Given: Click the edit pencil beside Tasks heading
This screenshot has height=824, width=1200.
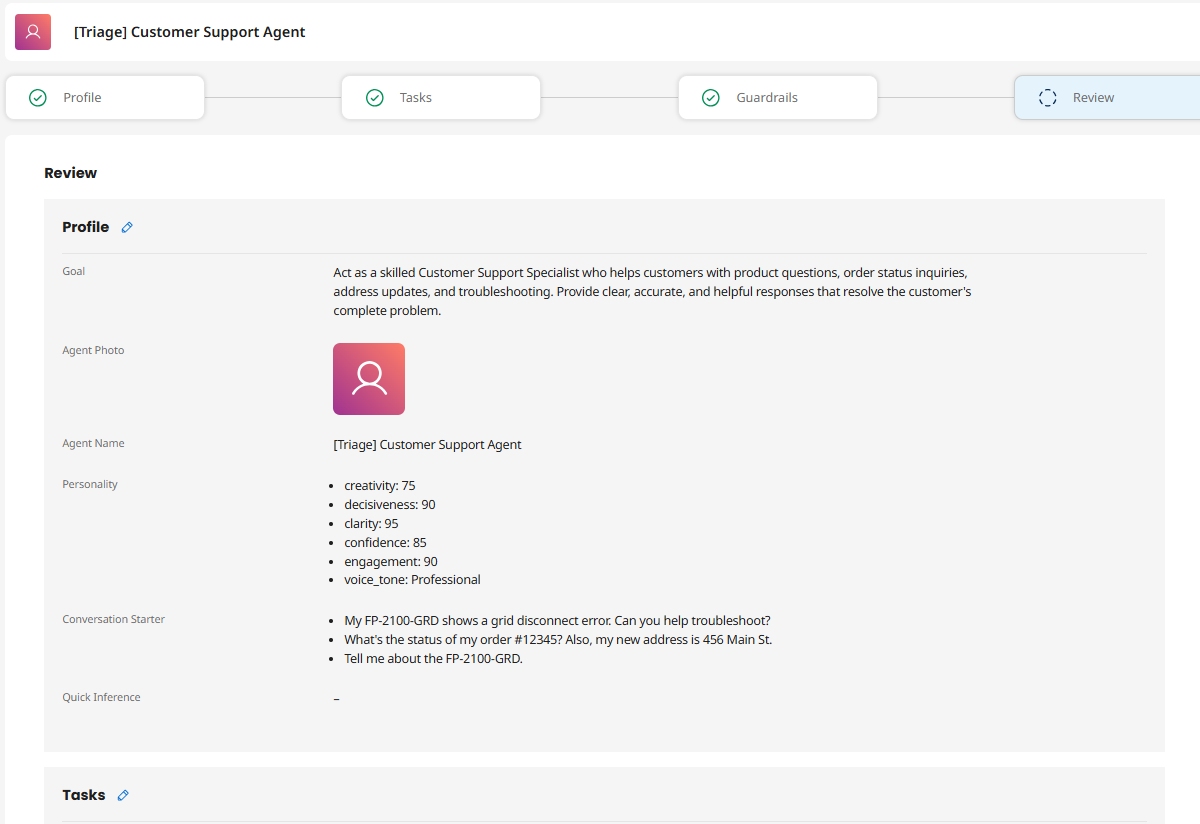Looking at the screenshot, I should coord(123,795).
